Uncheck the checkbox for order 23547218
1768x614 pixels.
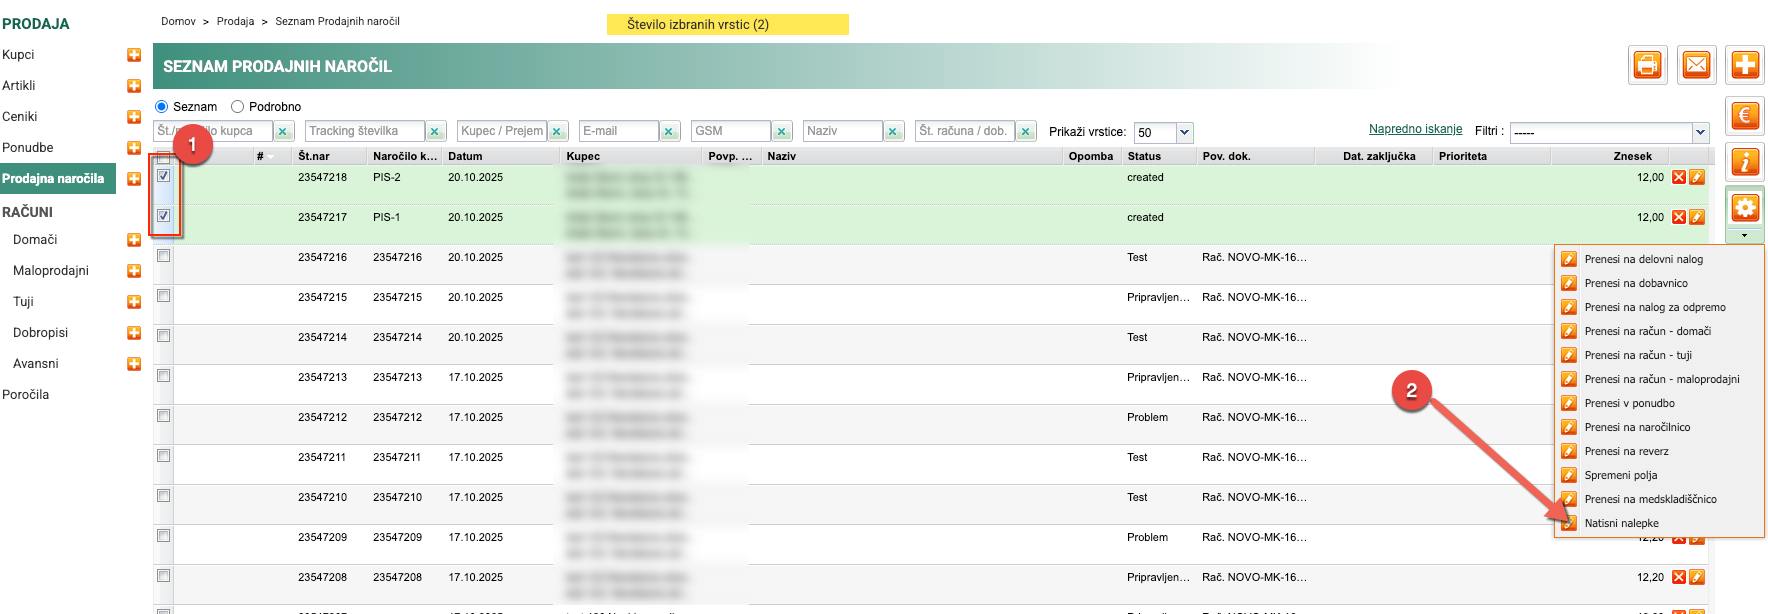tap(164, 176)
